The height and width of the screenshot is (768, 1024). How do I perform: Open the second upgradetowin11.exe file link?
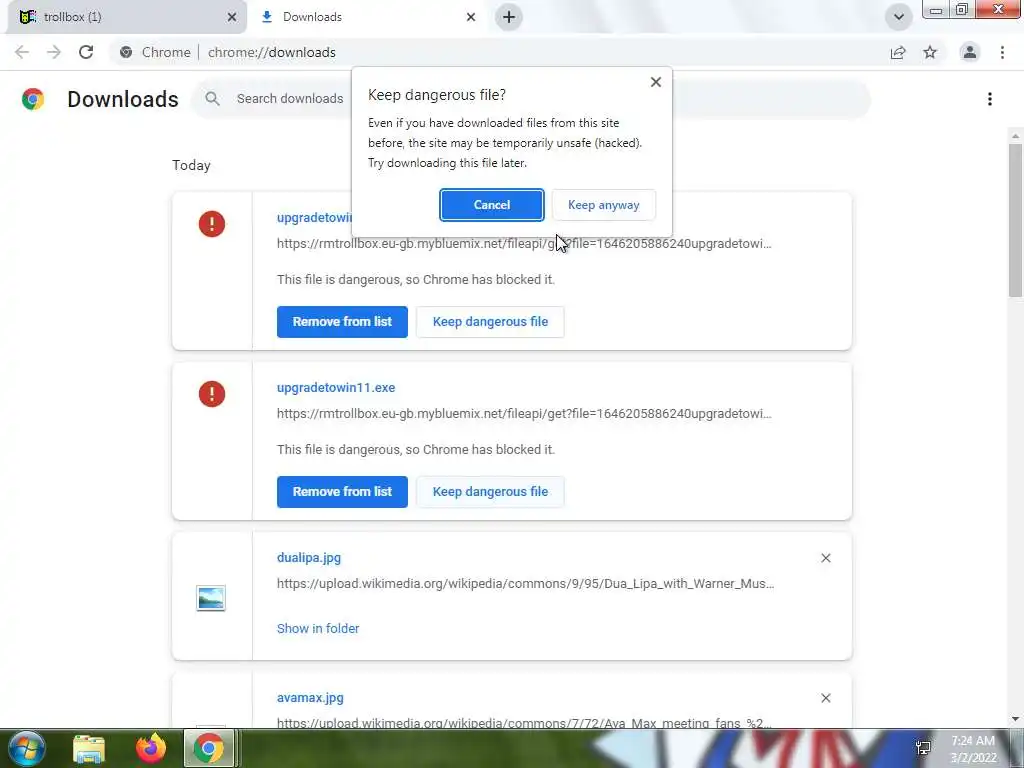(x=336, y=388)
